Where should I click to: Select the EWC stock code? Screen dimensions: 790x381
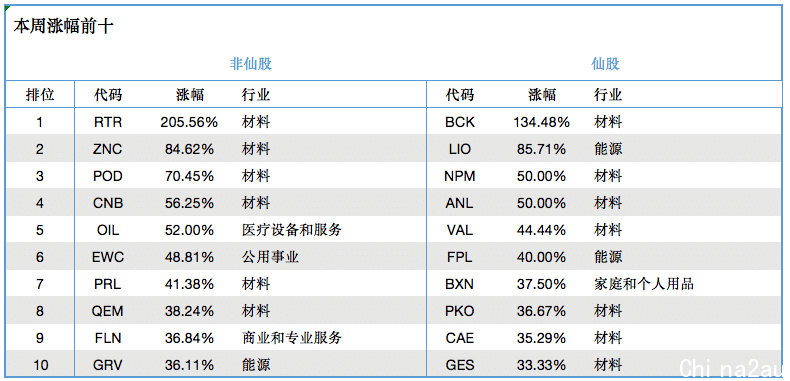click(108, 258)
